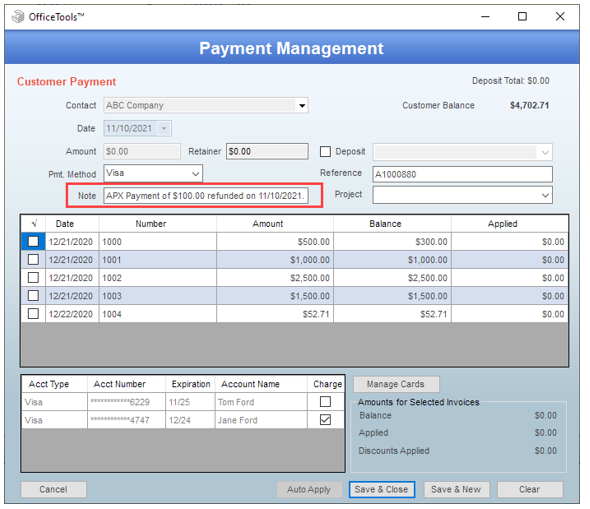
Task: Click into the Note text field
Action: (206, 196)
